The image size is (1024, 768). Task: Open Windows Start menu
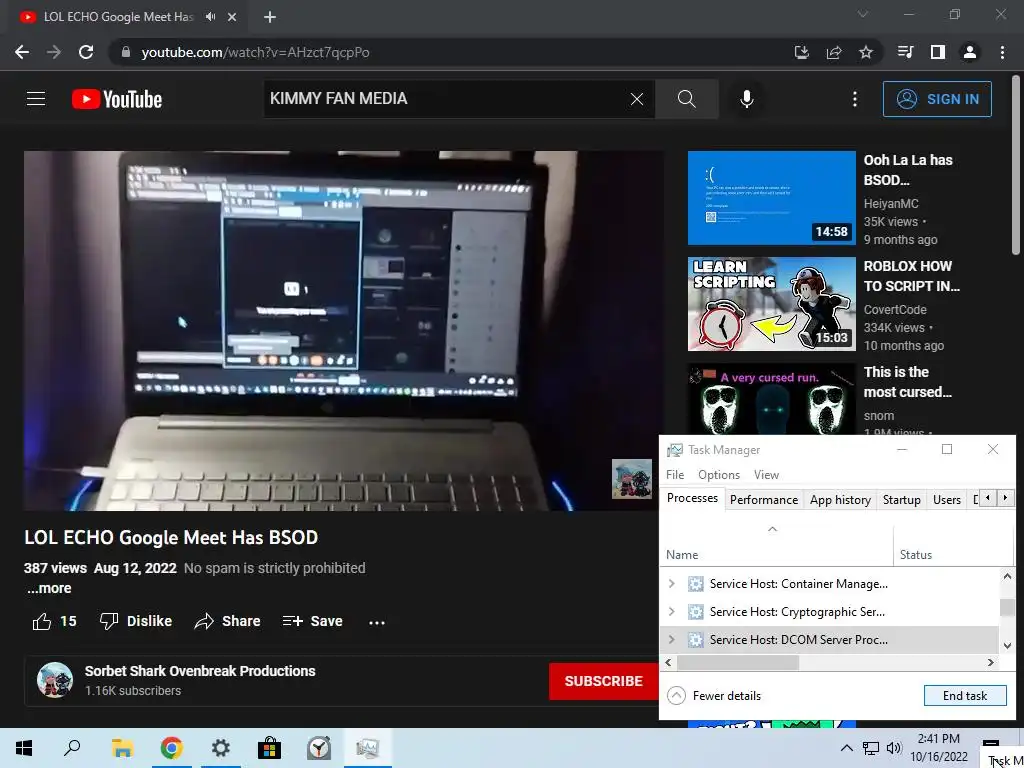pyautogui.click(x=24, y=748)
